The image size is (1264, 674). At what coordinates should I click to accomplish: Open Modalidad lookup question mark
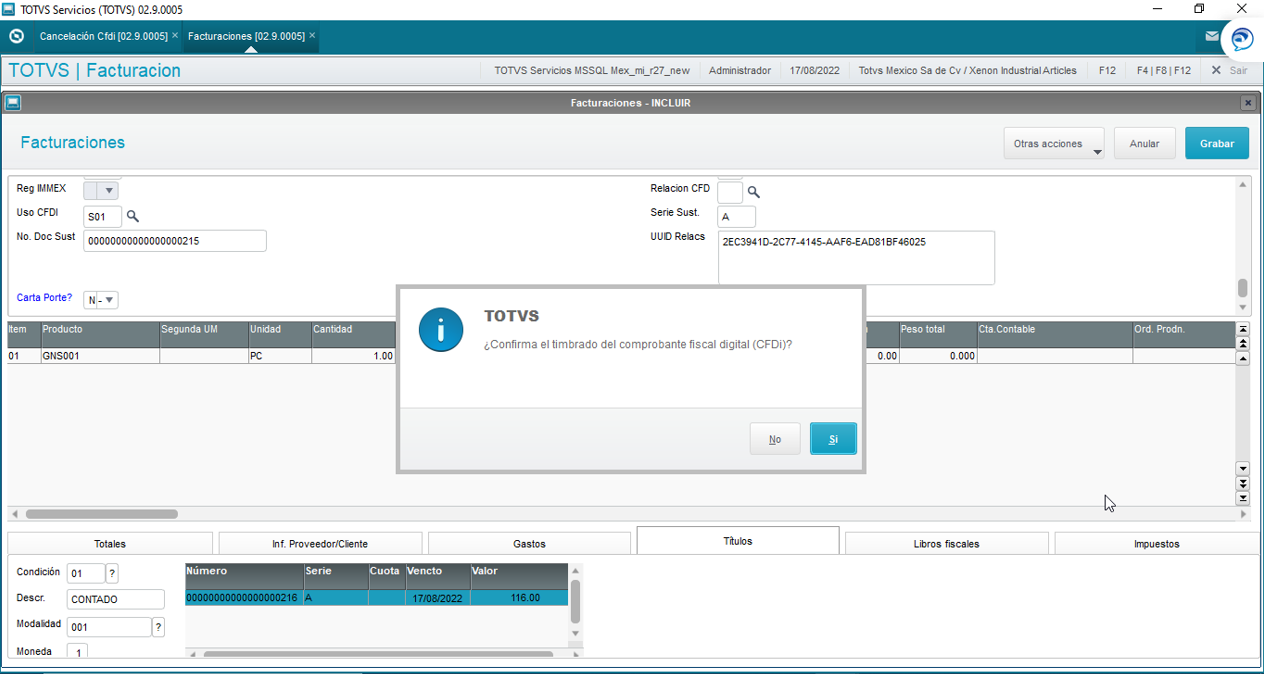(158, 627)
